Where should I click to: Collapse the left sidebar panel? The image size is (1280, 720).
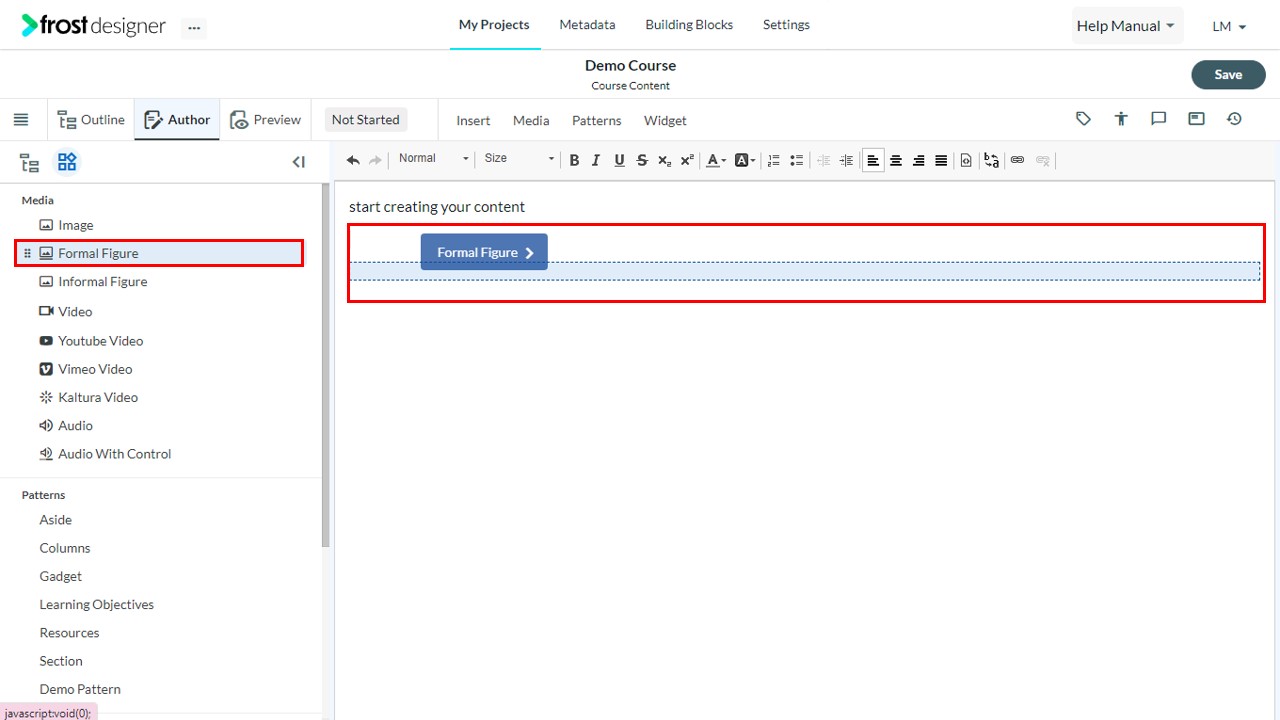point(298,162)
